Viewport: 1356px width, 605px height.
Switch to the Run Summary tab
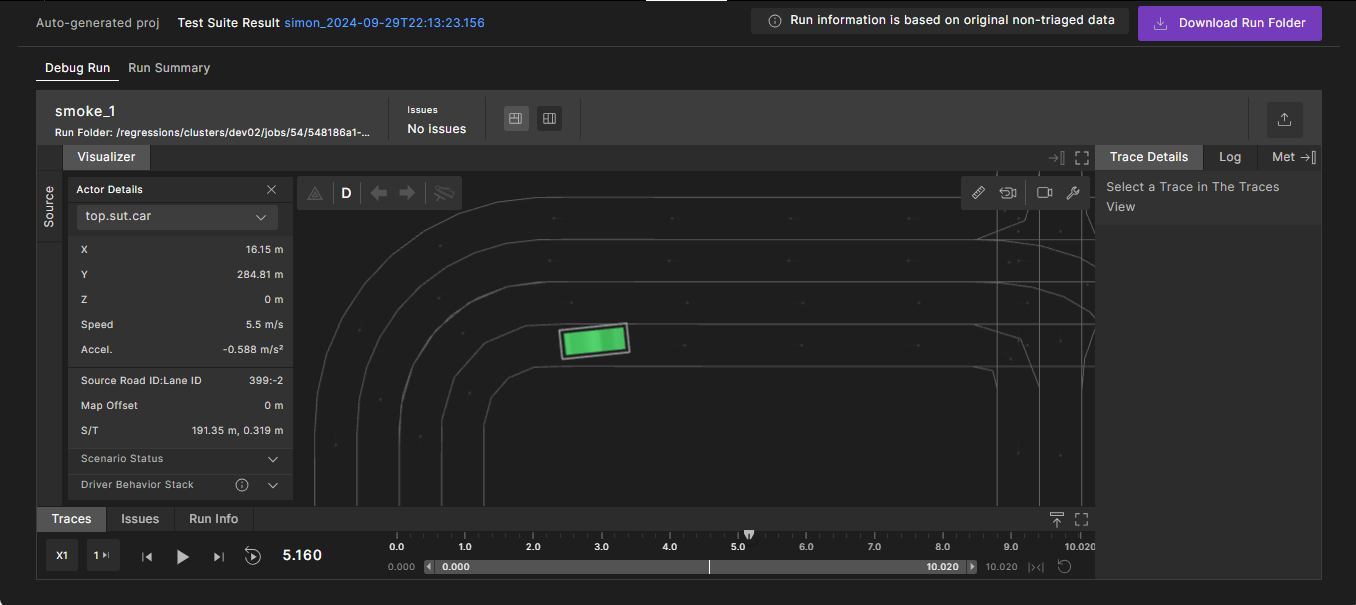tap(169, 68)
